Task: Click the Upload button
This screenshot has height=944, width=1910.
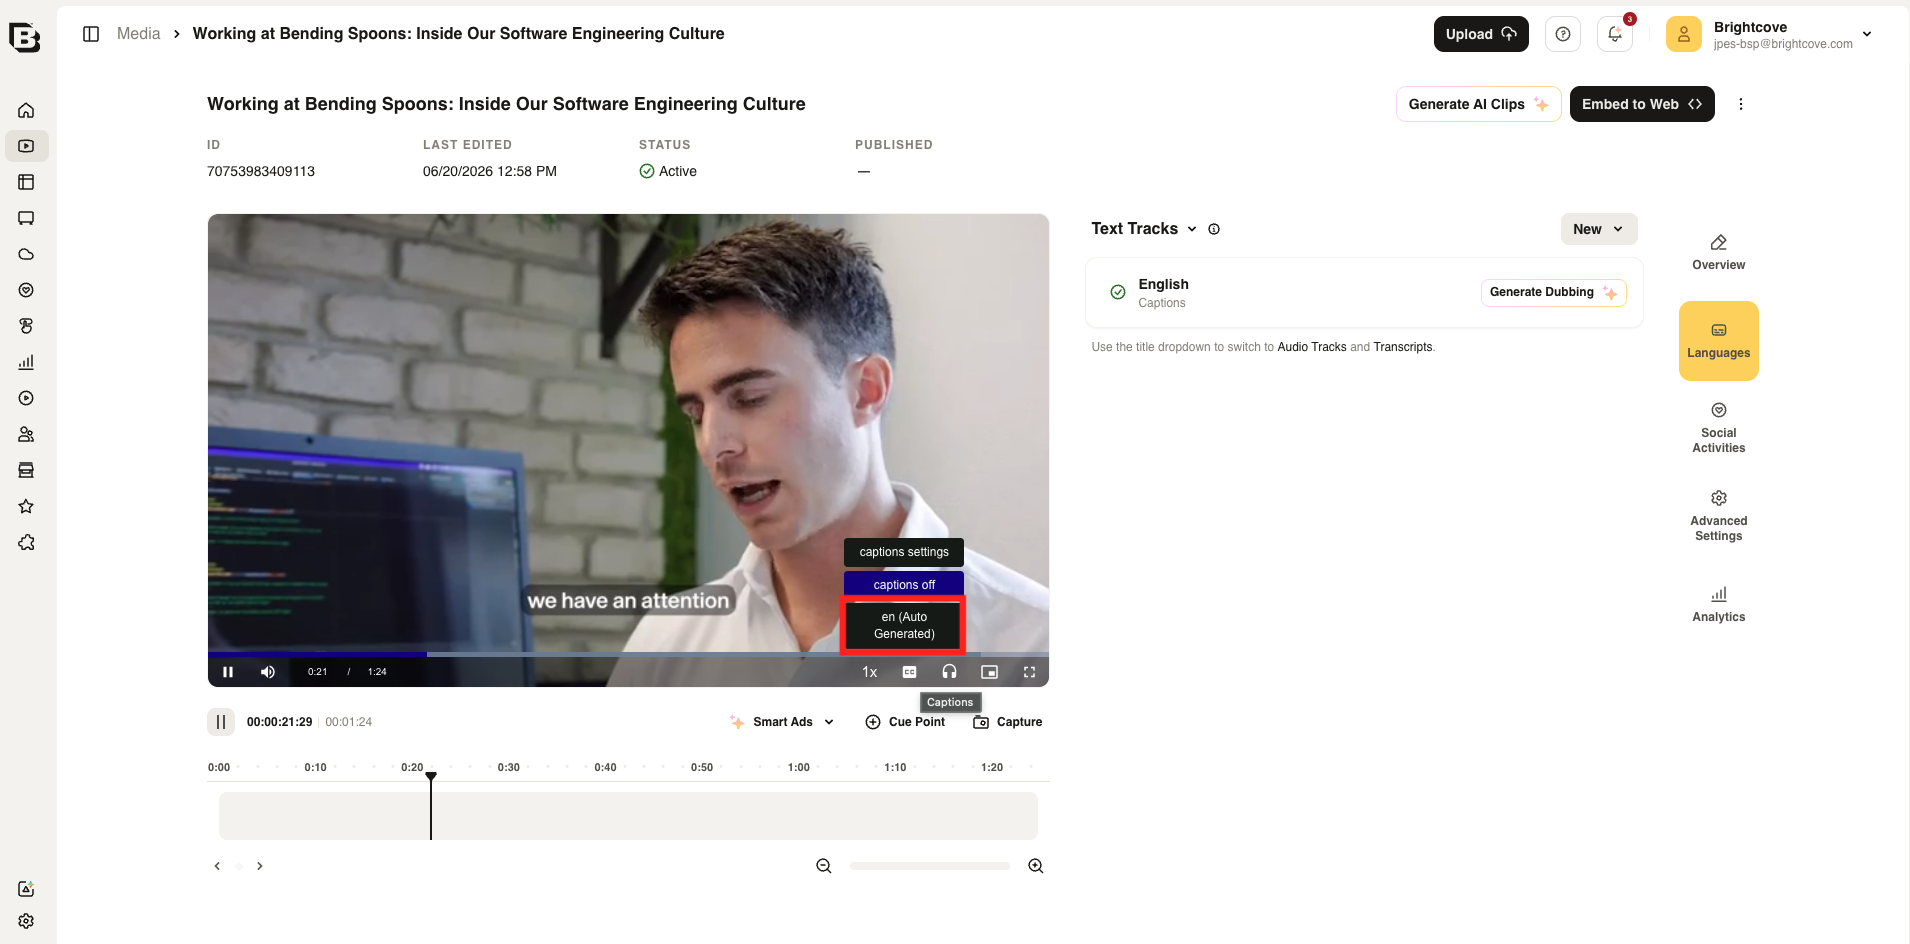Action: (x=1481, y=34)
